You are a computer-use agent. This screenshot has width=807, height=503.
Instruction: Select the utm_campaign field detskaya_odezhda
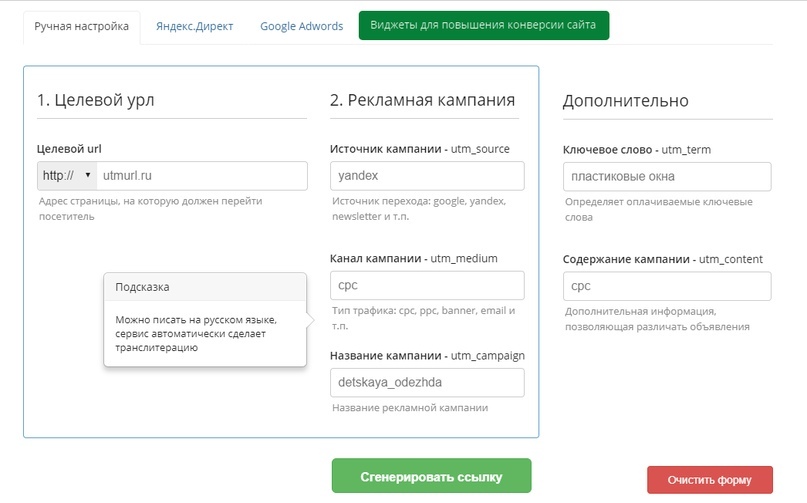[427, 383]
